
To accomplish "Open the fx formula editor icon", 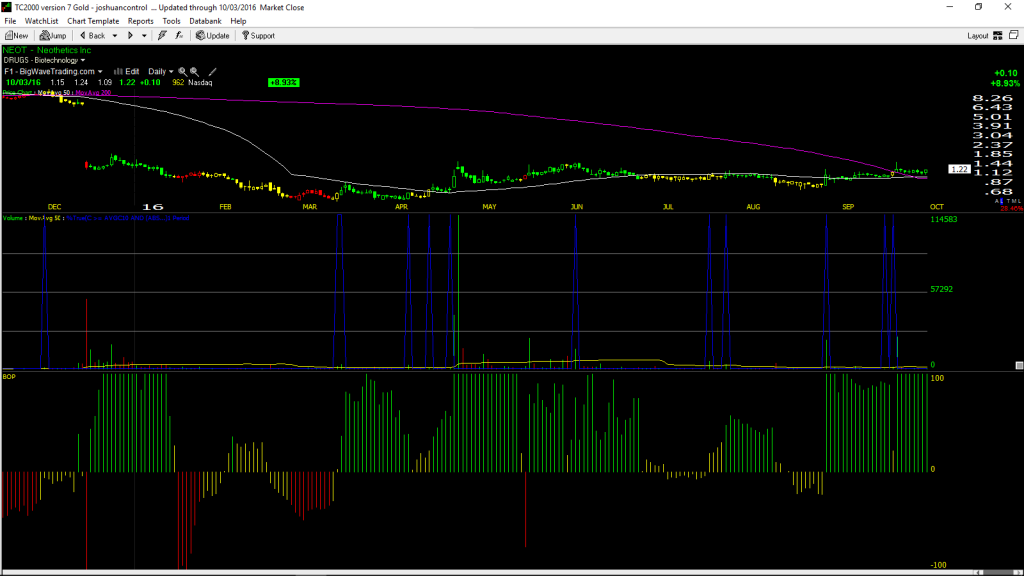I will 179,36.
